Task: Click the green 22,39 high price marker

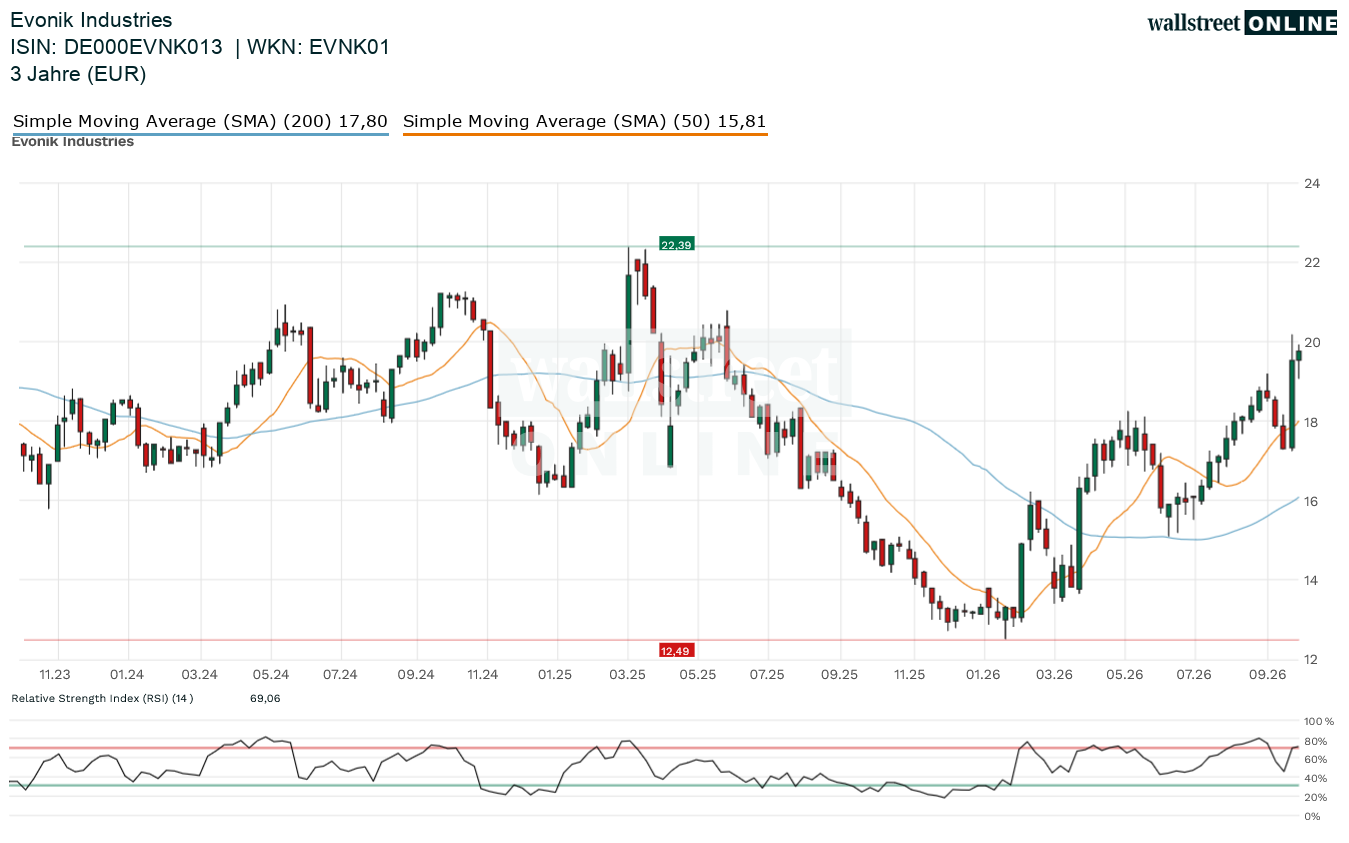Action: [x=676, y=245]
